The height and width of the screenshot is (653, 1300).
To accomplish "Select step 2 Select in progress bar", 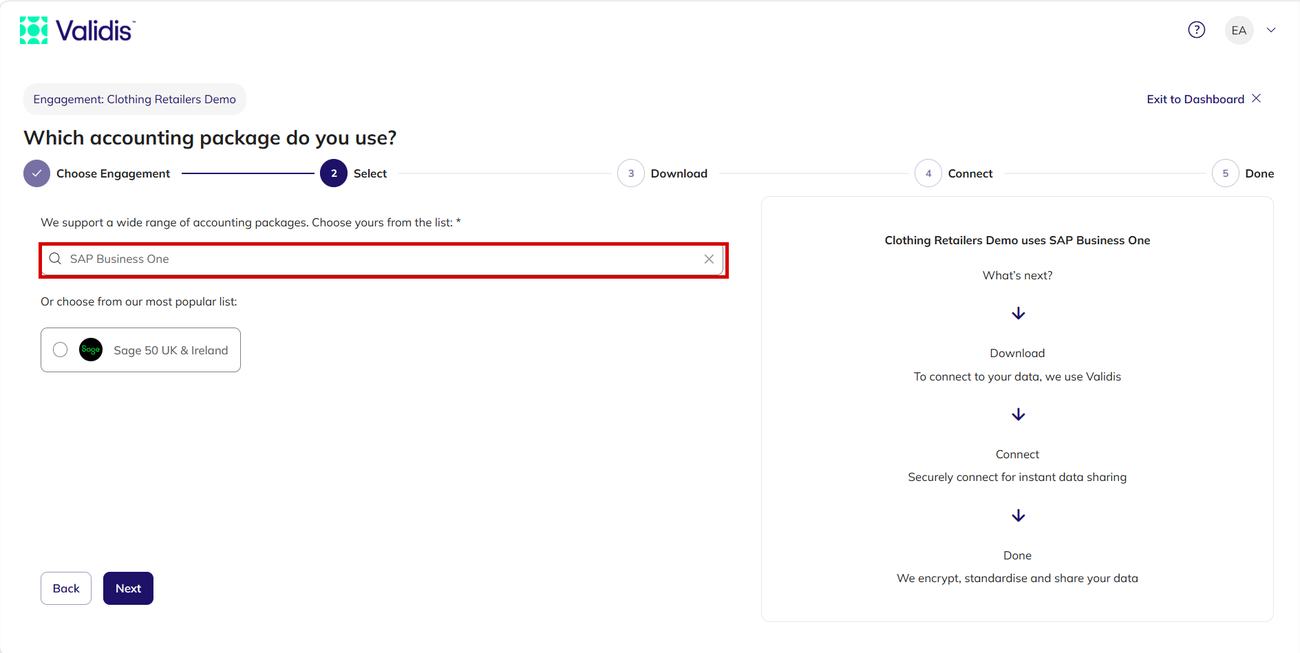I will coord(353,173).
